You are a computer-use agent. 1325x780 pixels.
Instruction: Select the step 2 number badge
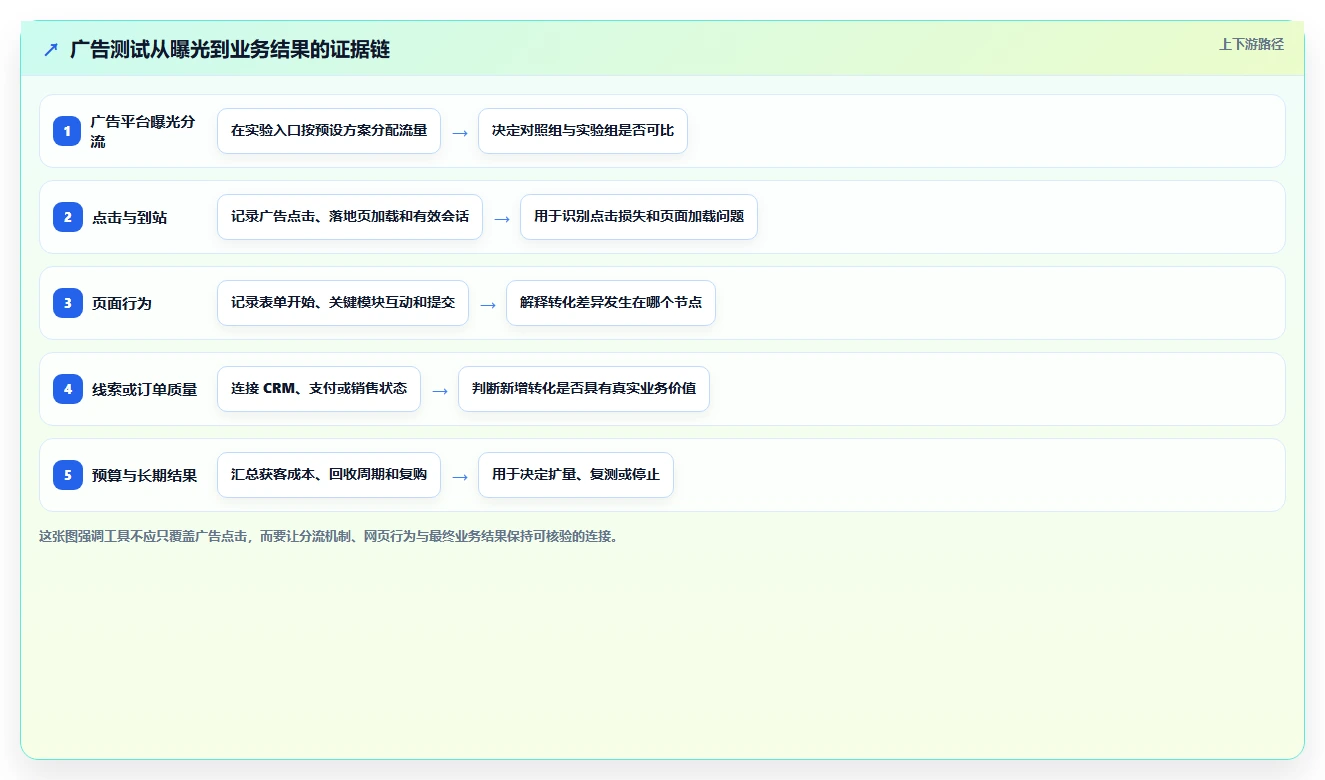point(68,217)
